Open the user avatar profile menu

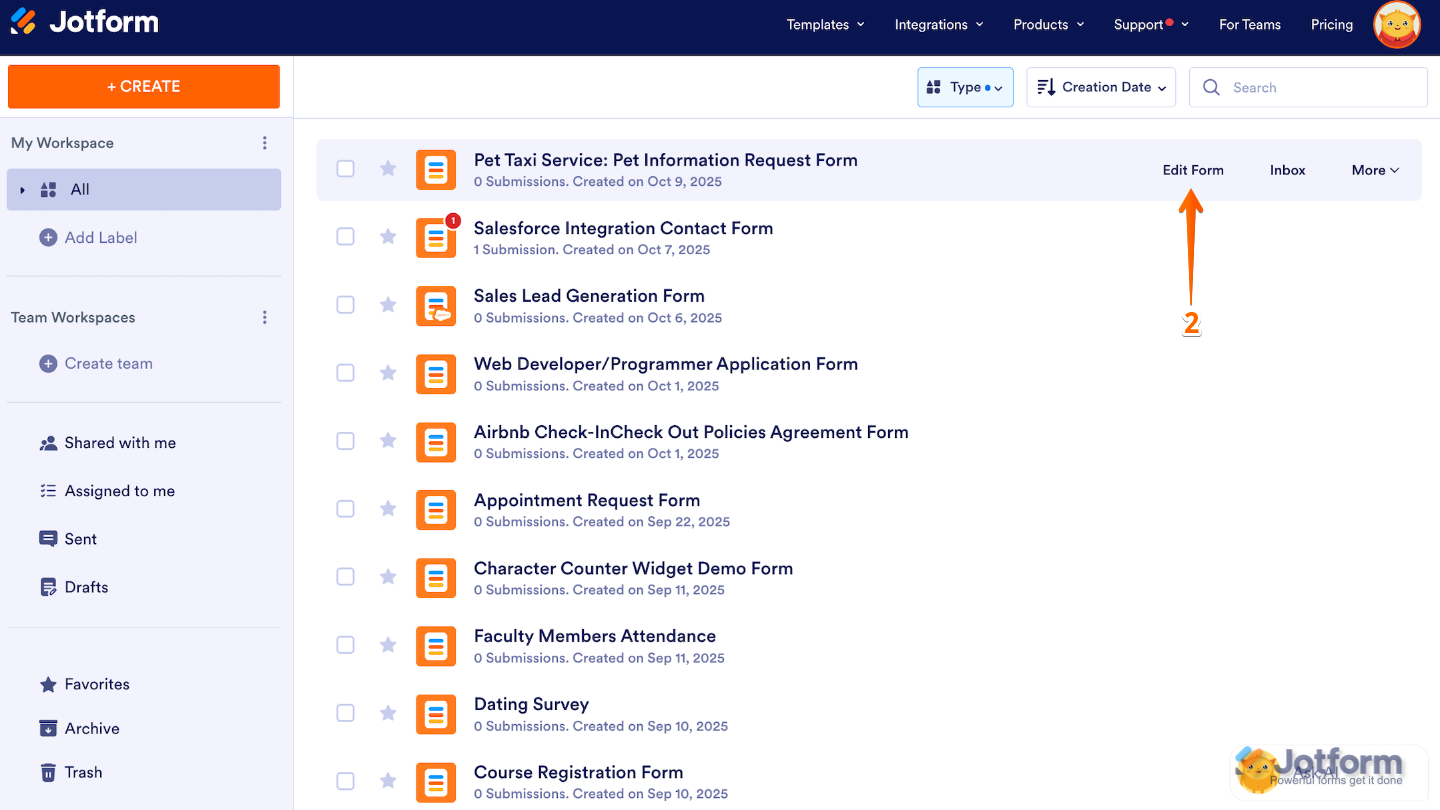click(x=1397, y=25)
